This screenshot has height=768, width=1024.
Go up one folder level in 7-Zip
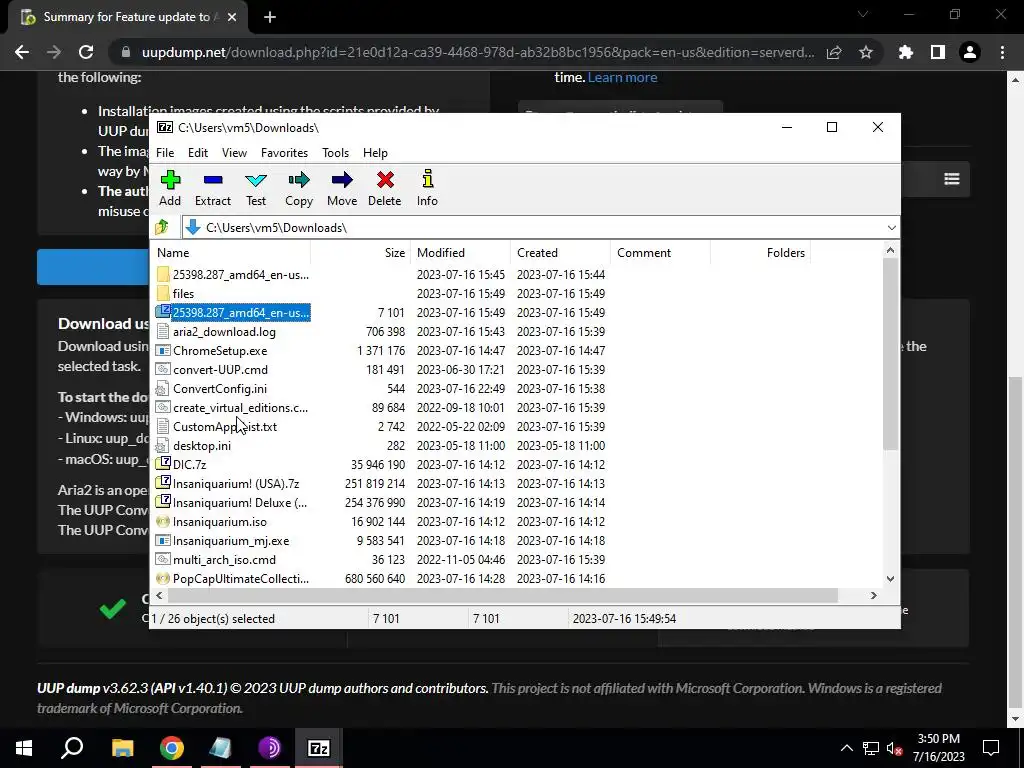[x=162, y=227]
